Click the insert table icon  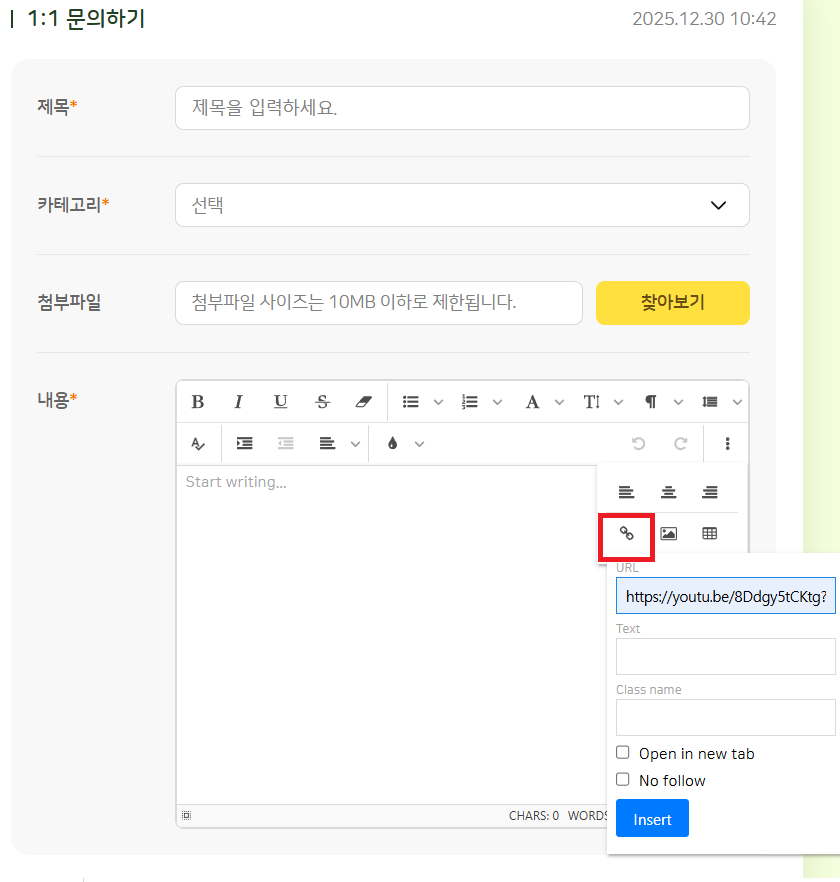(x=710, y=533)
